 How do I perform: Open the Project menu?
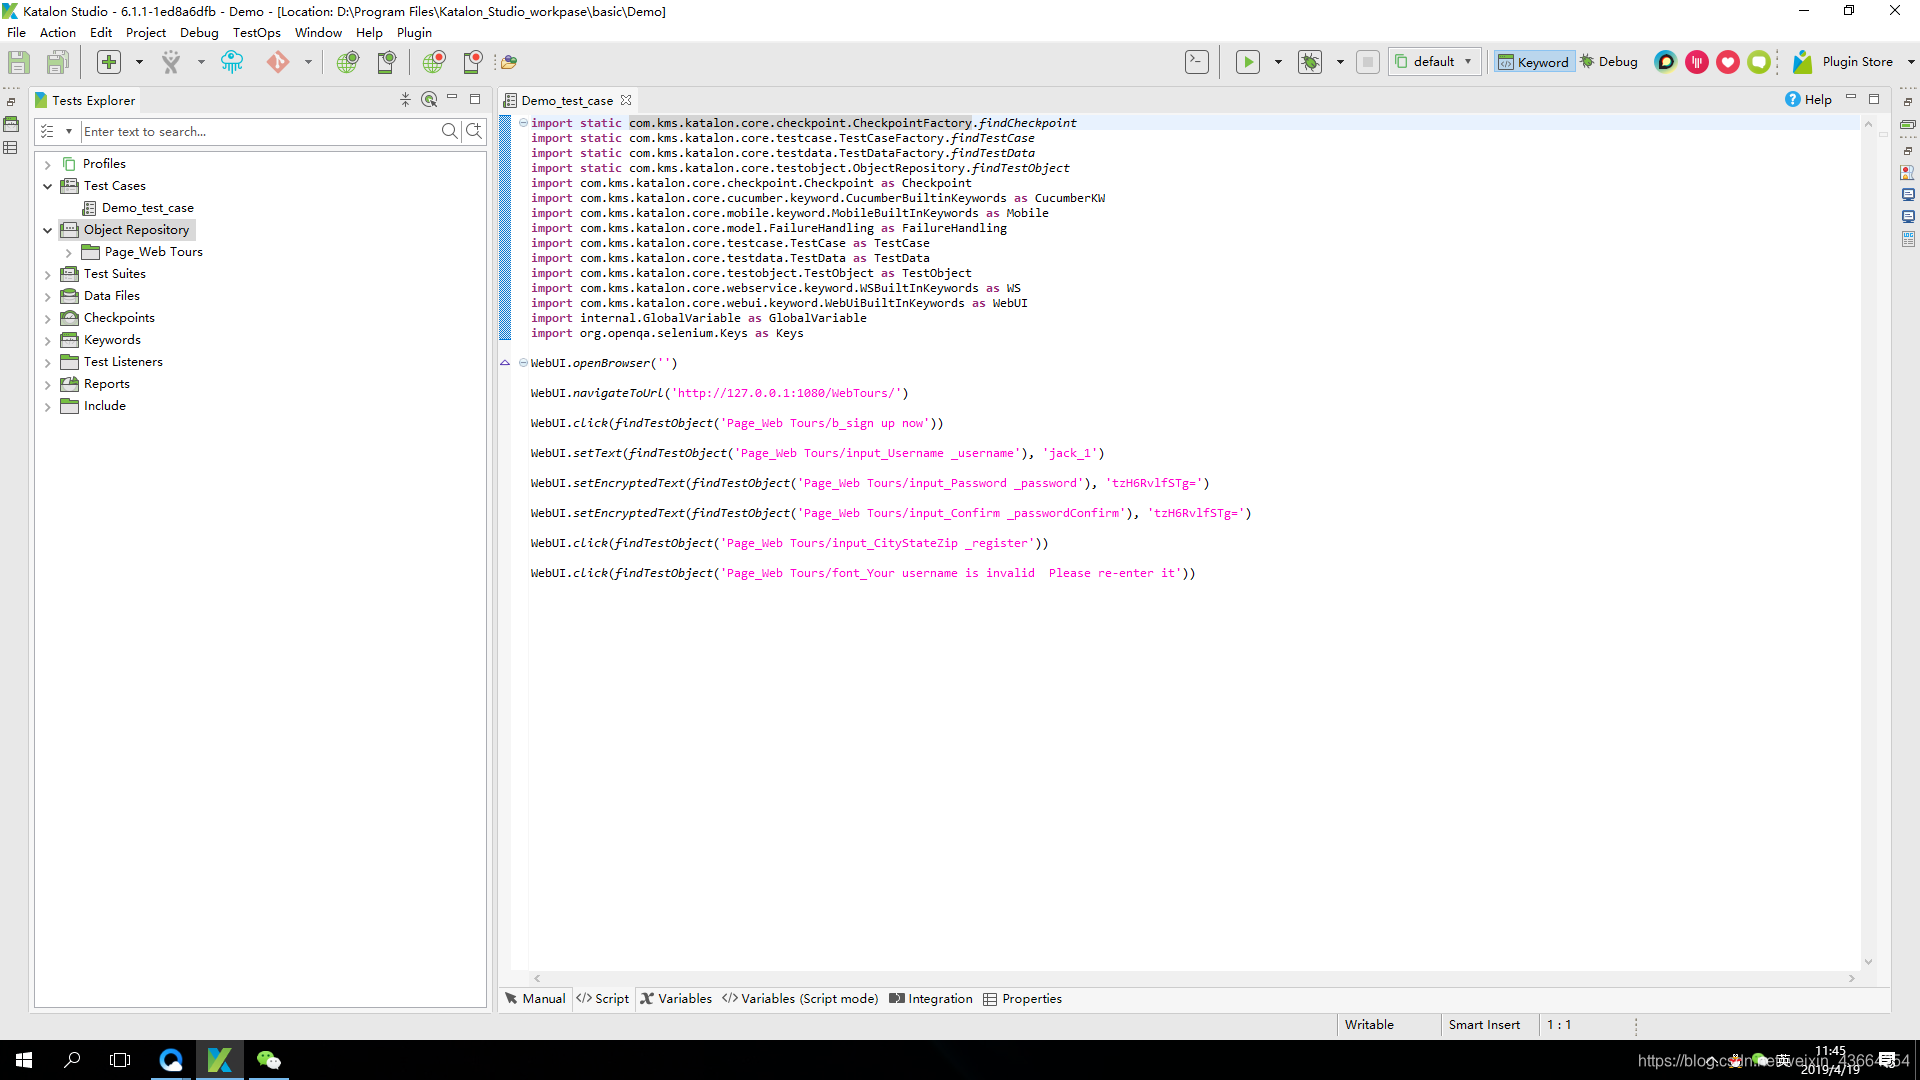[x=146, y=33]
